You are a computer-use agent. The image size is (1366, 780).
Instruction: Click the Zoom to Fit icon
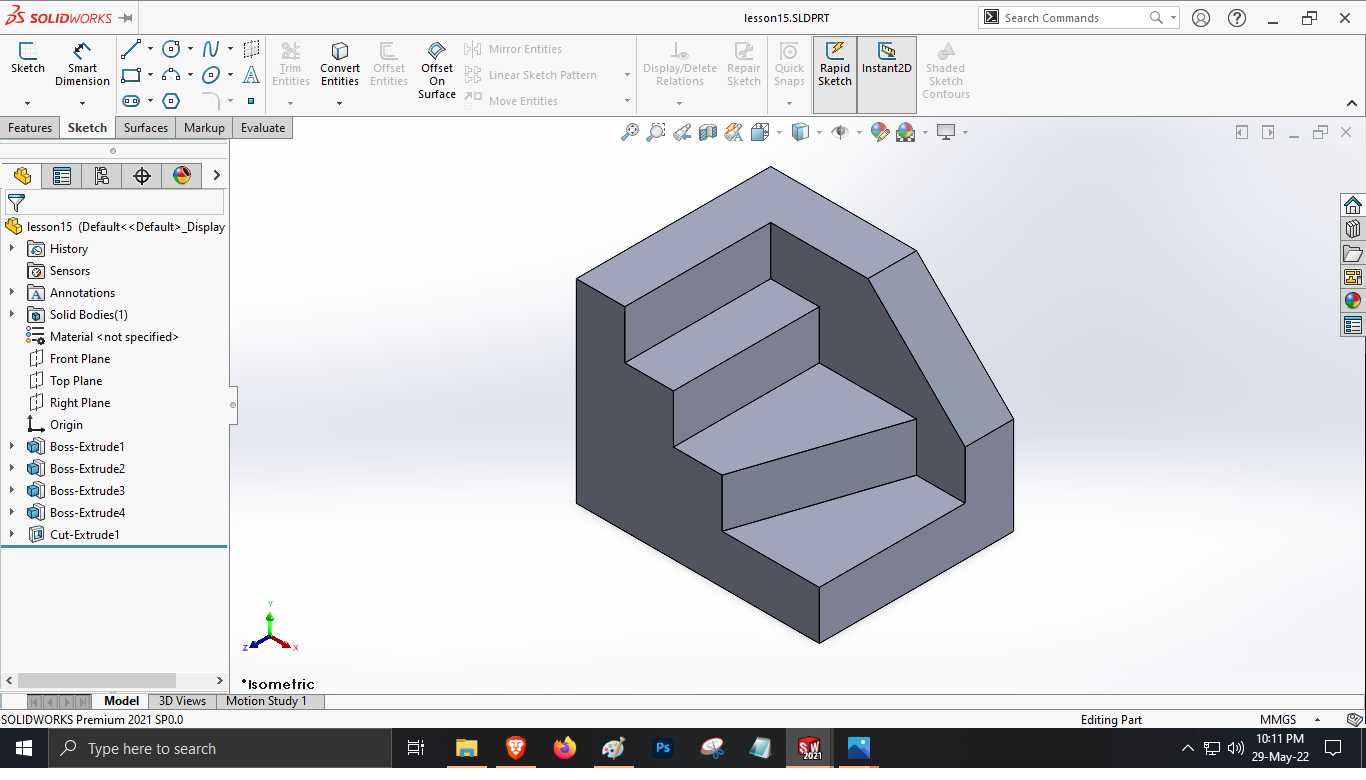[x=629, y=132]
